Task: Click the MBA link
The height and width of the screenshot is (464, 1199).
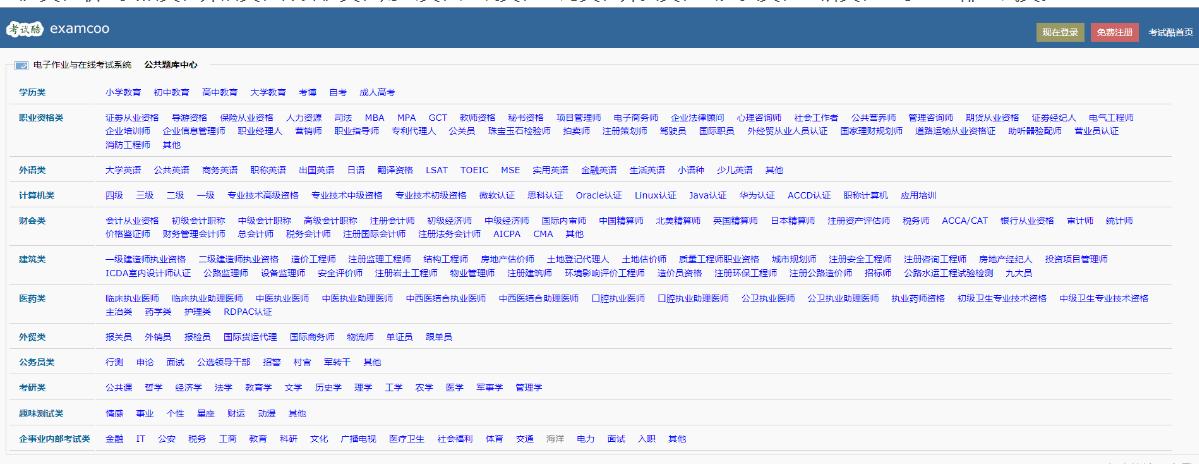Action: point(375,118)
